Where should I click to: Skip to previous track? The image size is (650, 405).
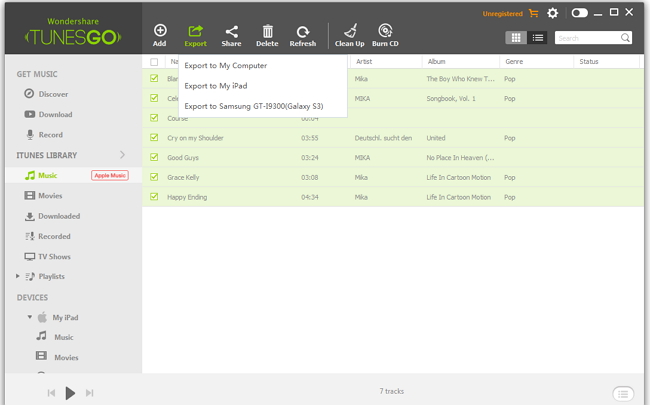tap(51, 393)
